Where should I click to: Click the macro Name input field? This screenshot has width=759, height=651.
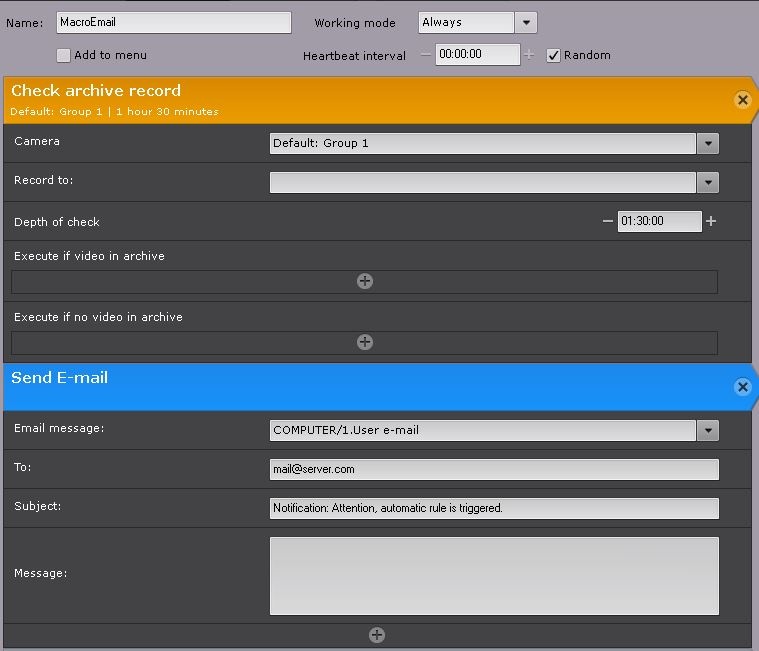click(174, 23)
